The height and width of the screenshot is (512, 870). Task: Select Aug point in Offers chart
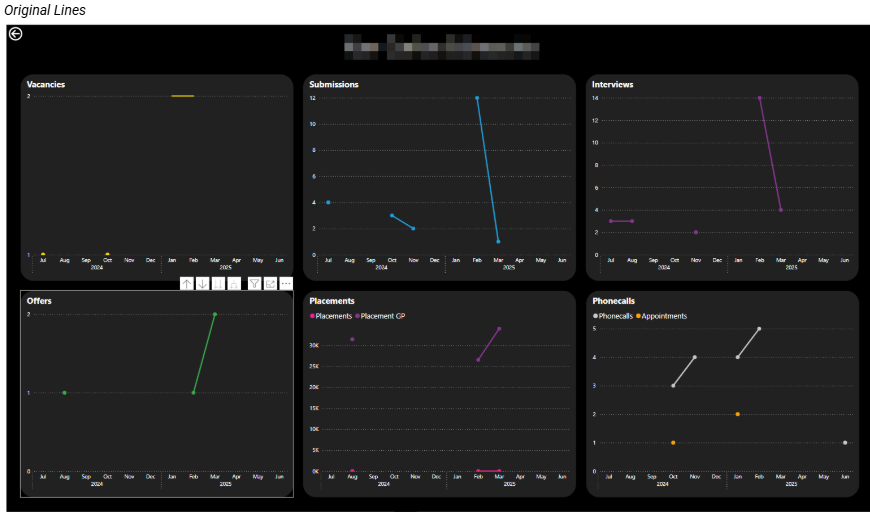point(64,393)
